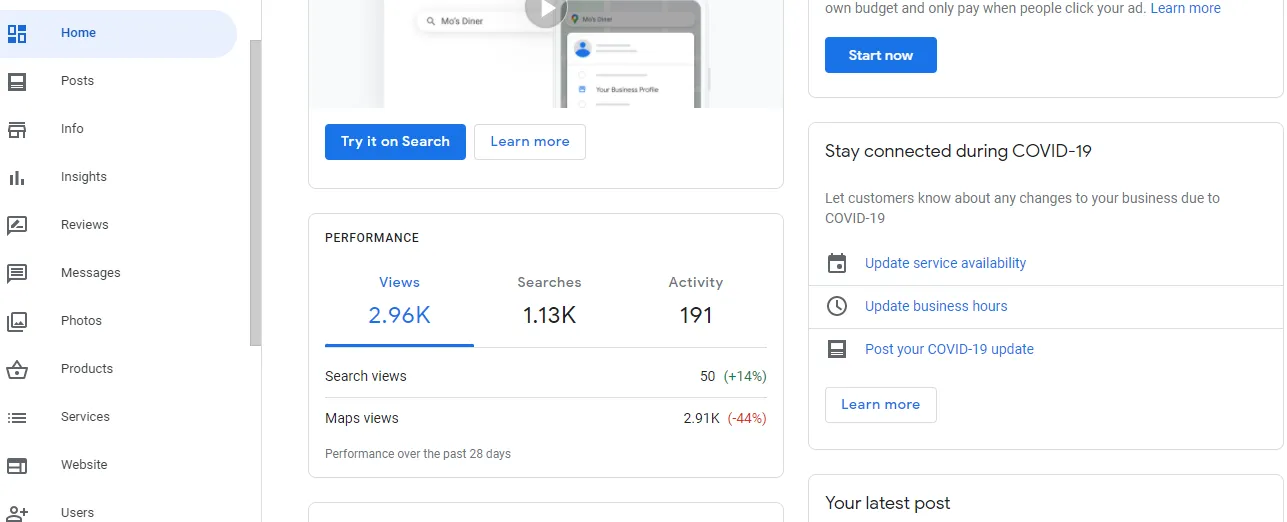Click 'Performance over the past 28 days' note
The image size is (1287, 522).
point(418,454)
